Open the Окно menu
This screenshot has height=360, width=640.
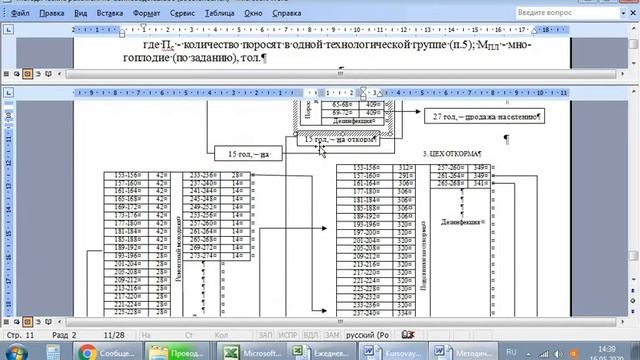tap(253, 13)
